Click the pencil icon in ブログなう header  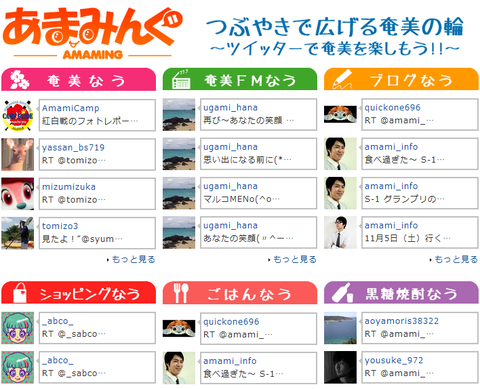342,80
